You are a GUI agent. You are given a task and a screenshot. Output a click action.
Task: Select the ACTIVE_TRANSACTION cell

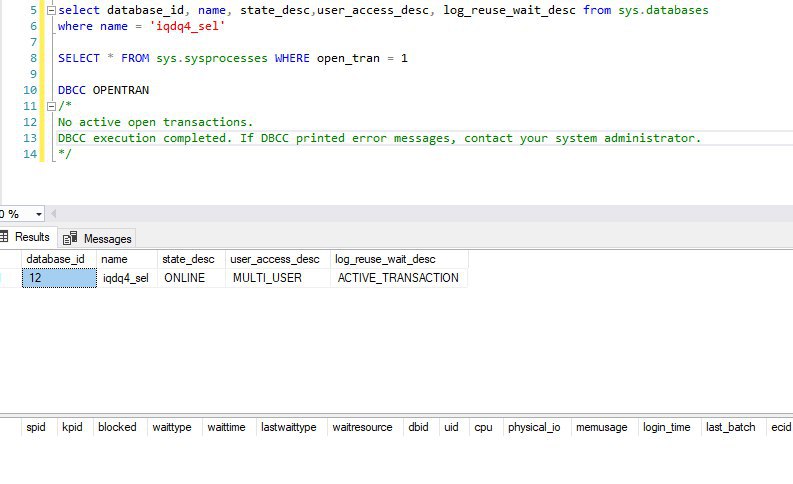[x=399, y=278]
